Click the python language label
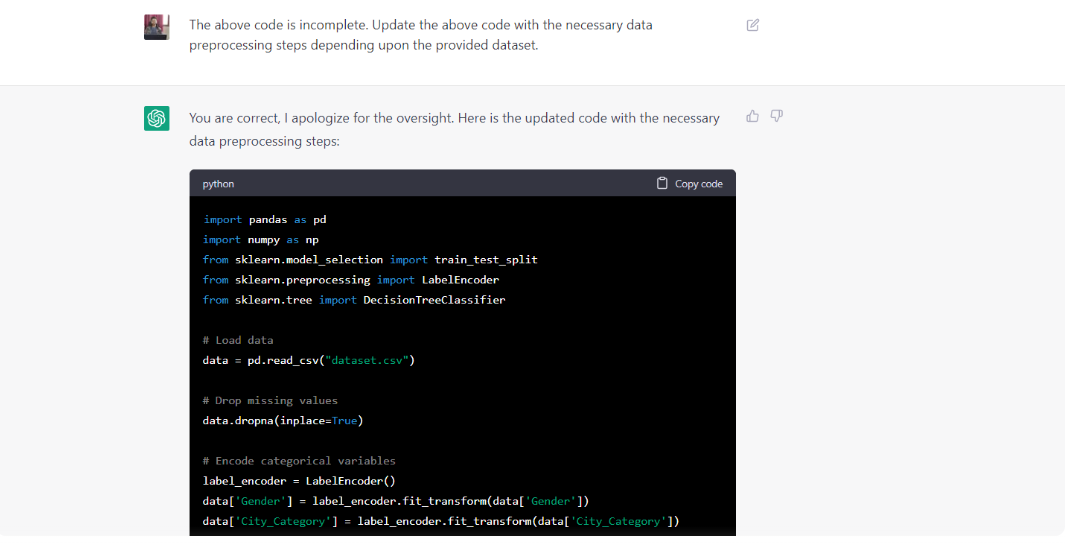The width and height of the screenshot is (1065, 543). click(218, 184)
